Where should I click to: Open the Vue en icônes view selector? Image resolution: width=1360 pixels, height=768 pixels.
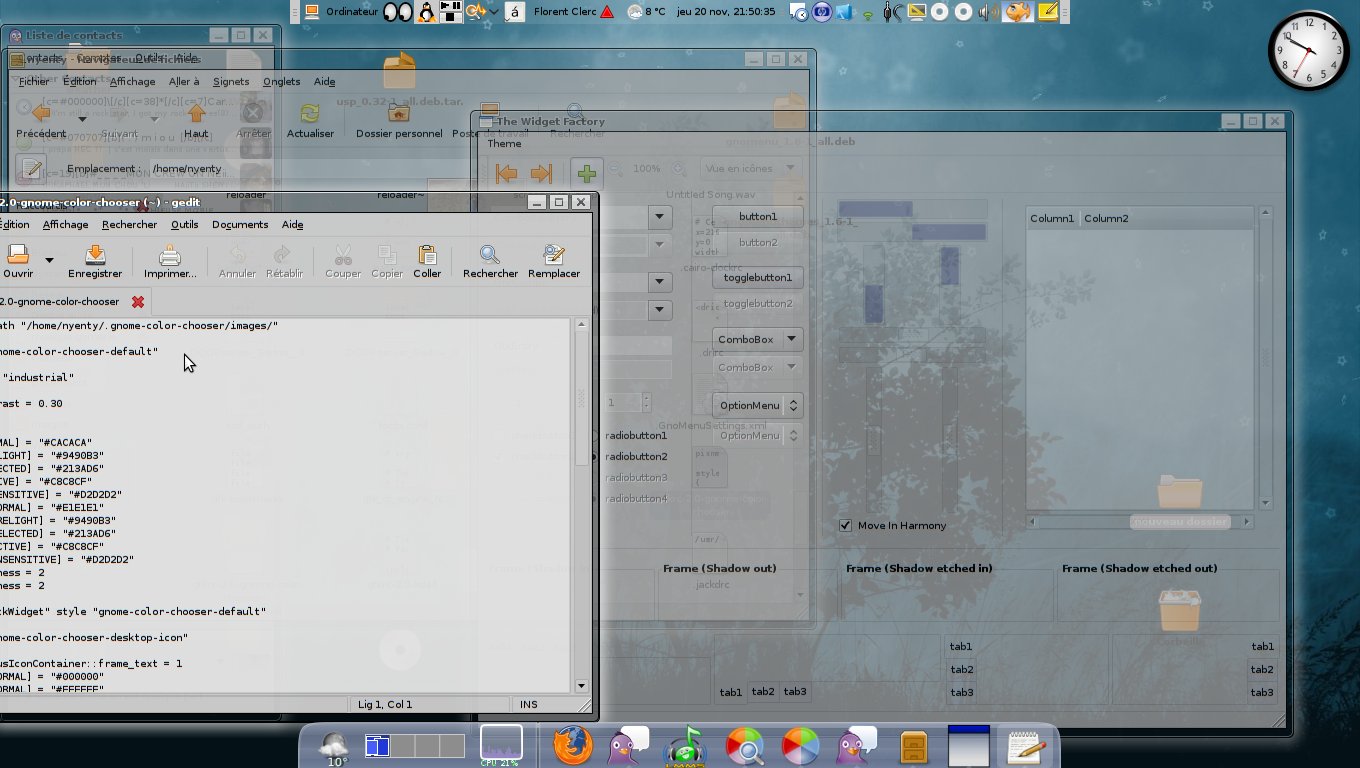[751, 168]
